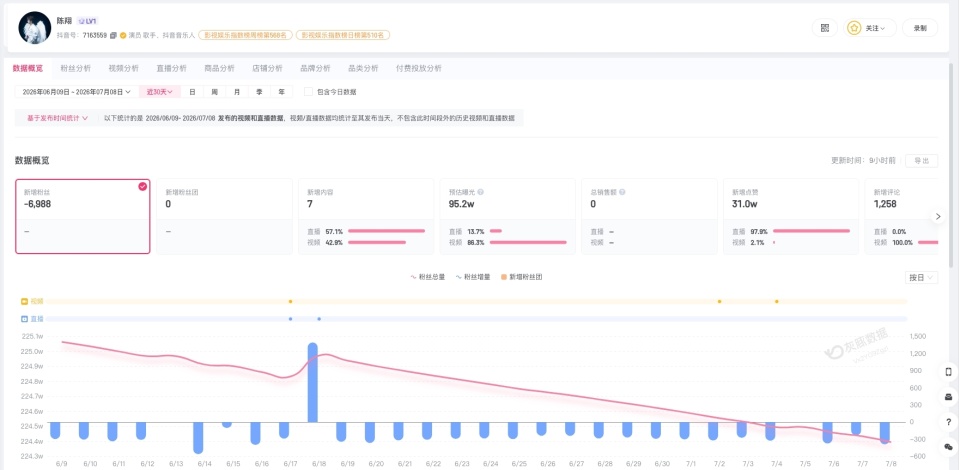Screen dimensions: 960x470
Task: Click the info icon beside 总销售额
Action: pos(622,192)
